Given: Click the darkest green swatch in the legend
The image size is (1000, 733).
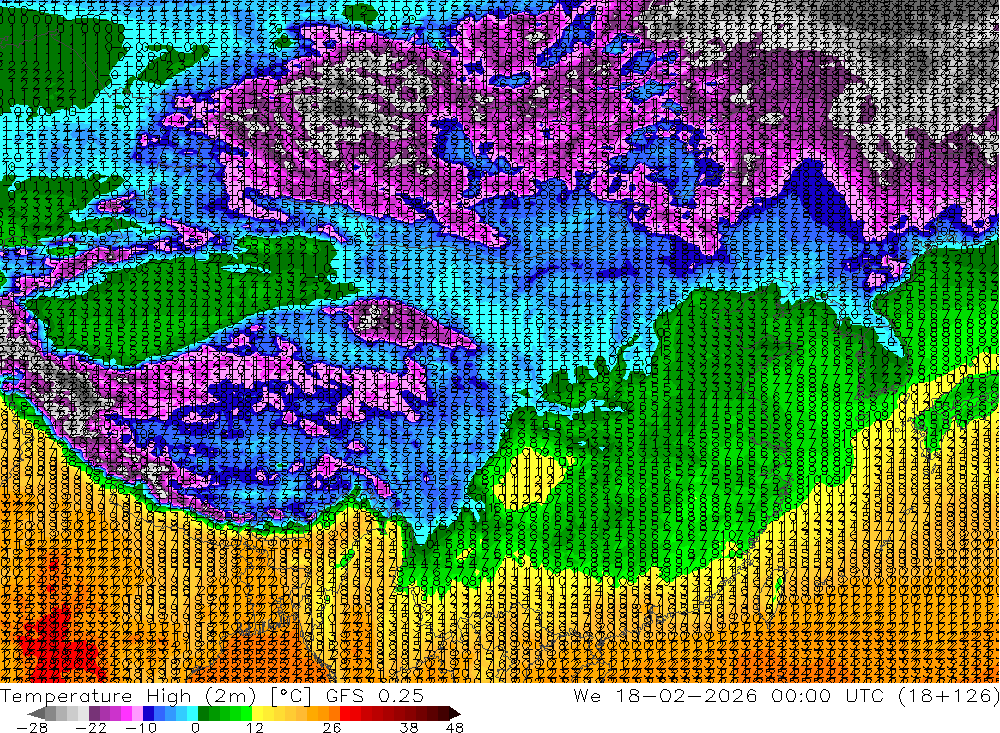Looking at the screenshot, I should pyautogui.click(x=203, y=714).
